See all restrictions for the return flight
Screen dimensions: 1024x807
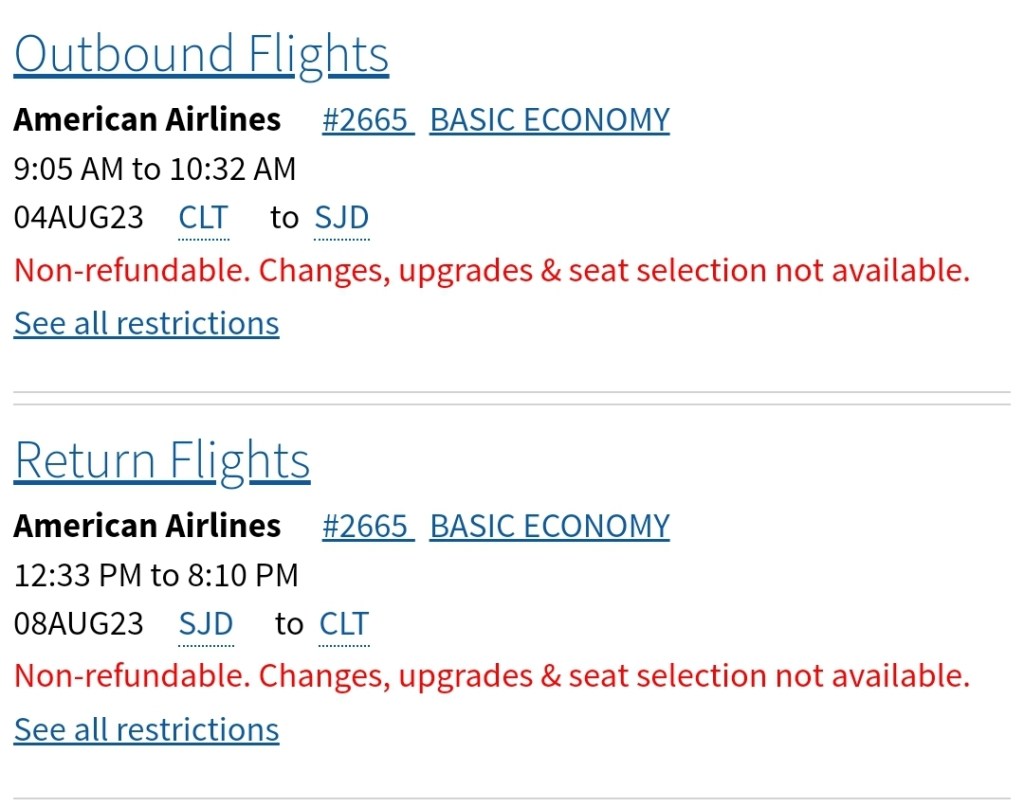click(x=146, y=729)
